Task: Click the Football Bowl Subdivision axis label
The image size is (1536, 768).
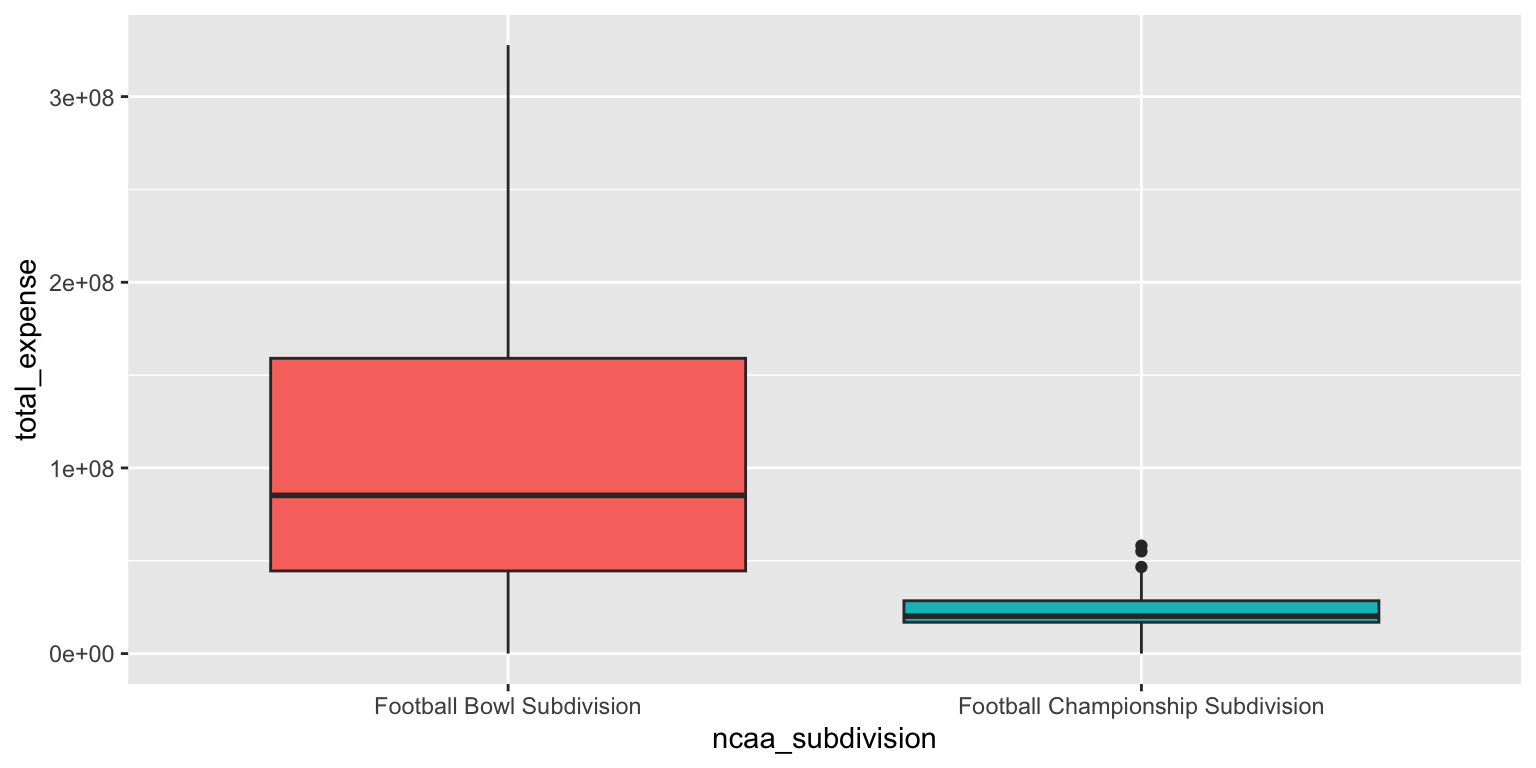Action: point(507,707)
